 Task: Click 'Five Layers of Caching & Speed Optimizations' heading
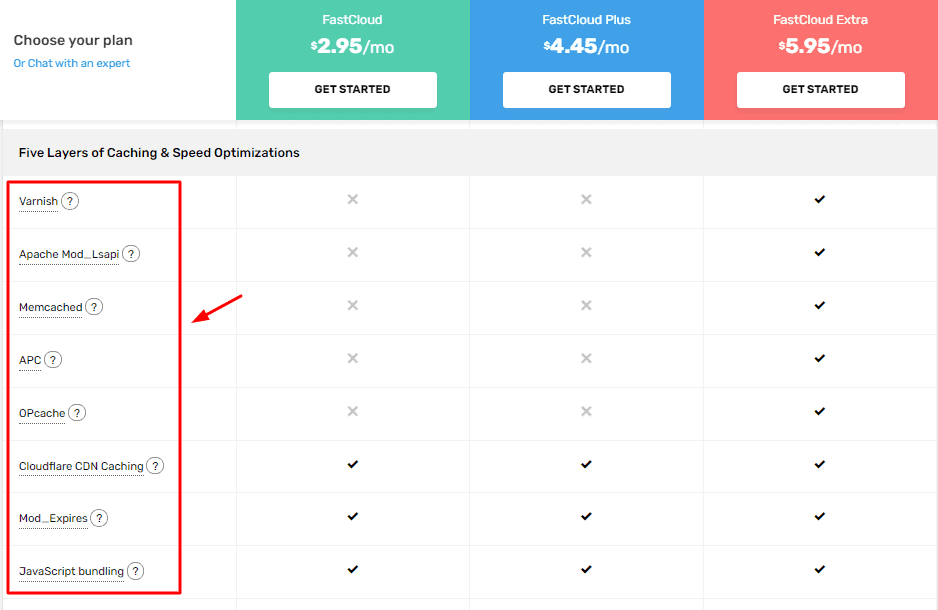tap(159, 153)
